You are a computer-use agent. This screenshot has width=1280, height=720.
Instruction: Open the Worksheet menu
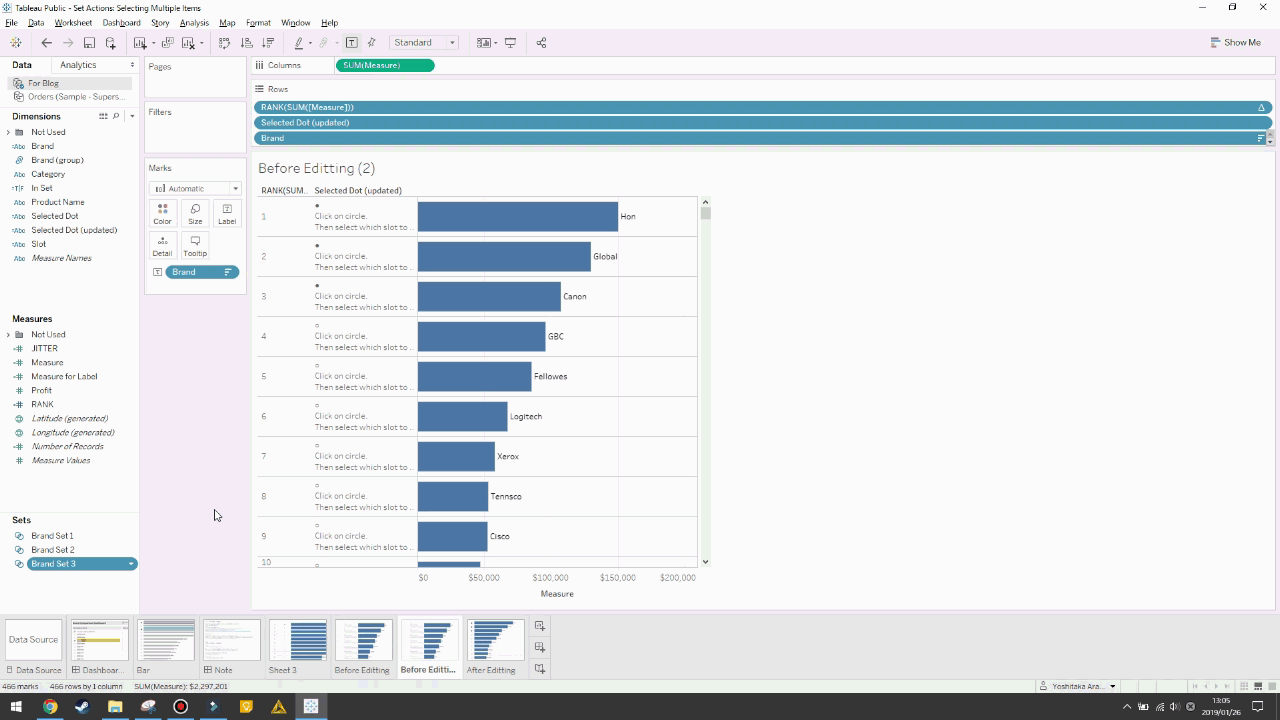[x=73, y=23]
